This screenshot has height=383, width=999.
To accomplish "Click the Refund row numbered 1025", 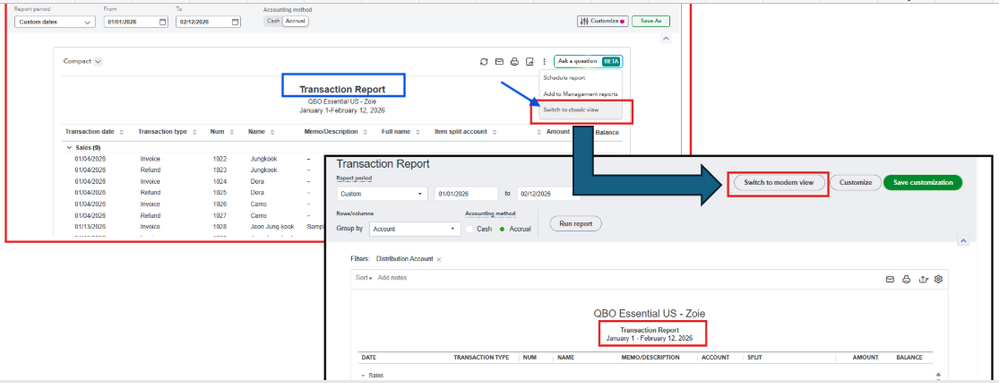I will click(220, 192).
